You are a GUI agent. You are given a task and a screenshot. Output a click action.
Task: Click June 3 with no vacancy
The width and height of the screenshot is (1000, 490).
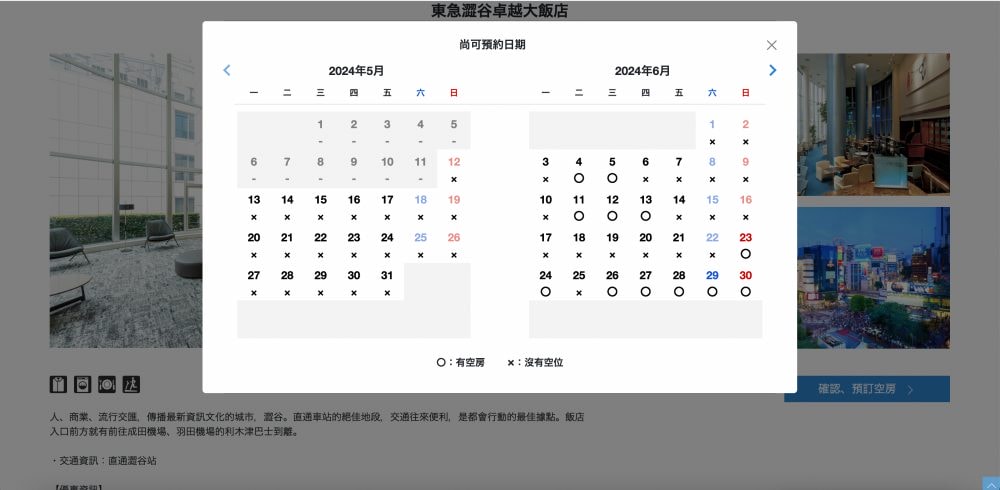click(x=545, y=170)
